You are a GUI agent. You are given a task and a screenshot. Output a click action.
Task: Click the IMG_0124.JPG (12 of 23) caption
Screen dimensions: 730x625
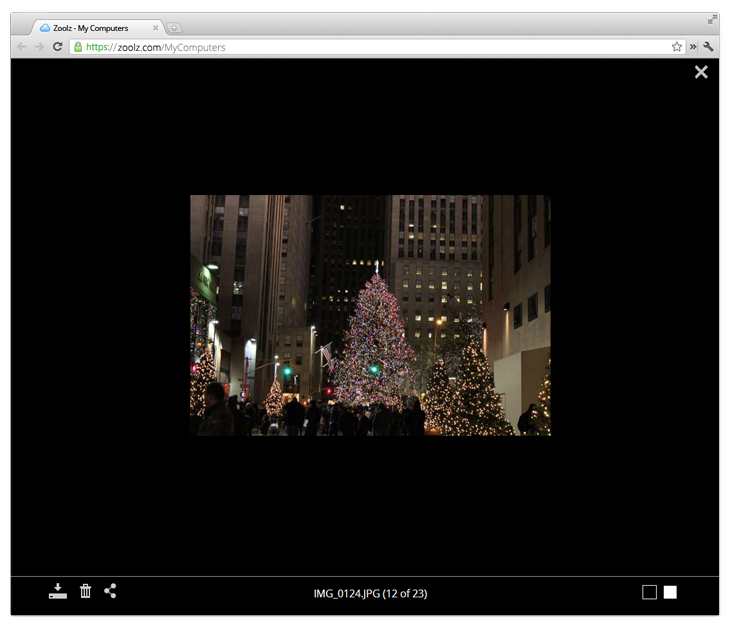tap(370, 593)
